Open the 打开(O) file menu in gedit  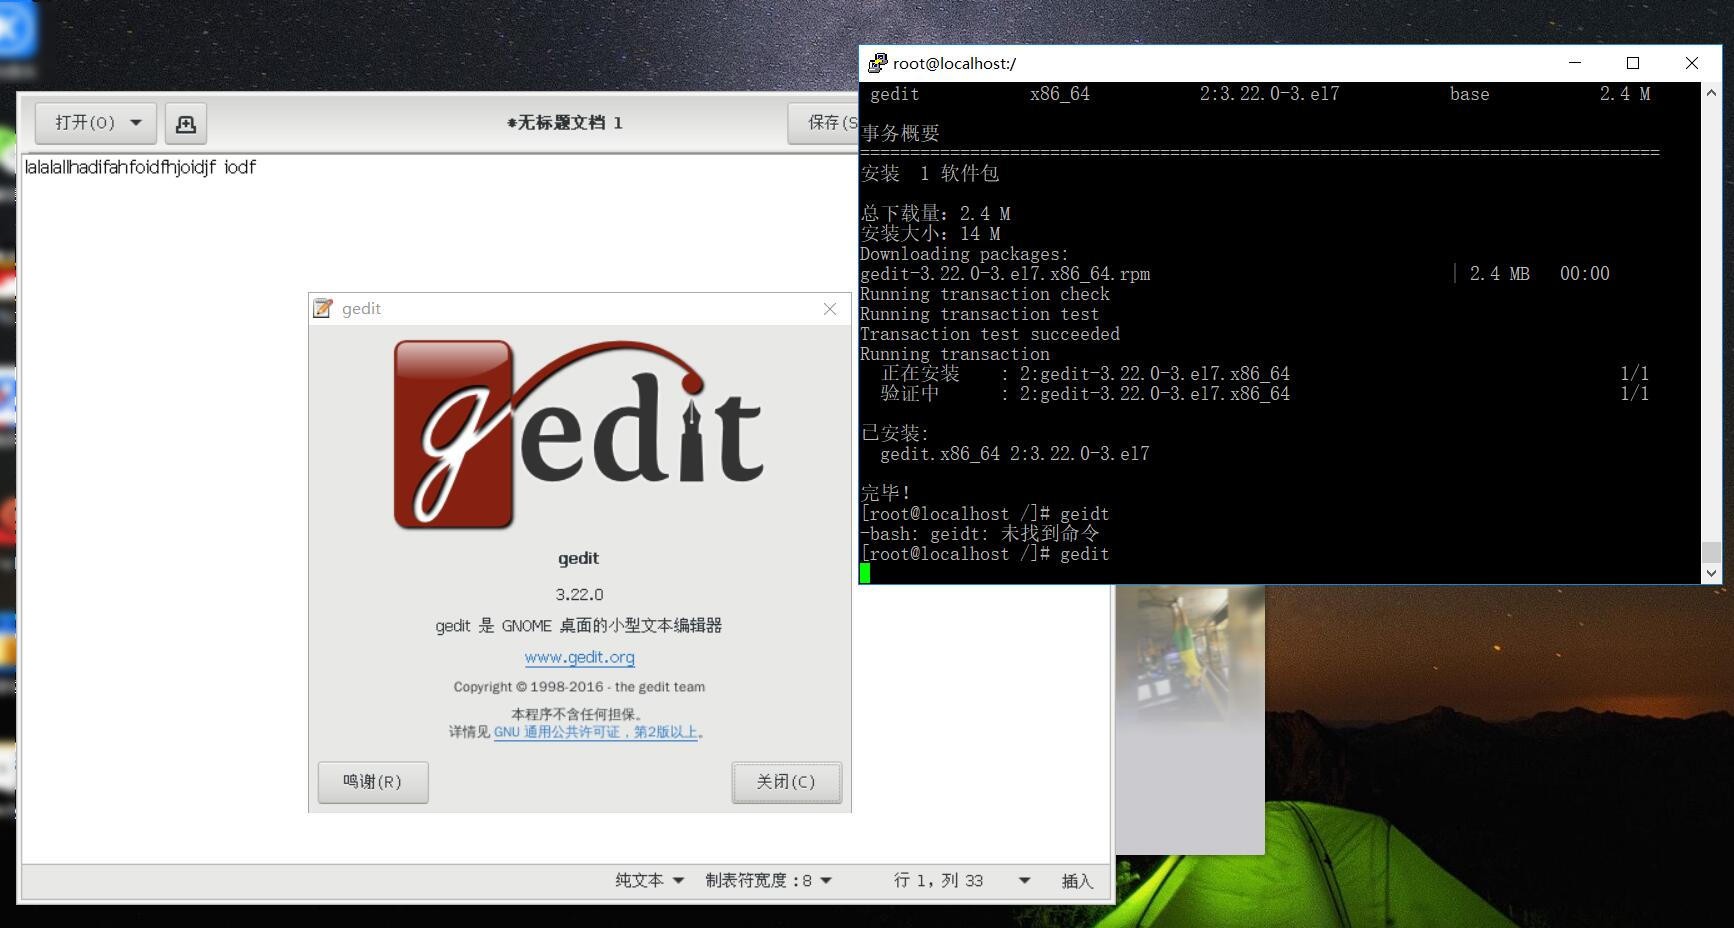coord(96,123)
